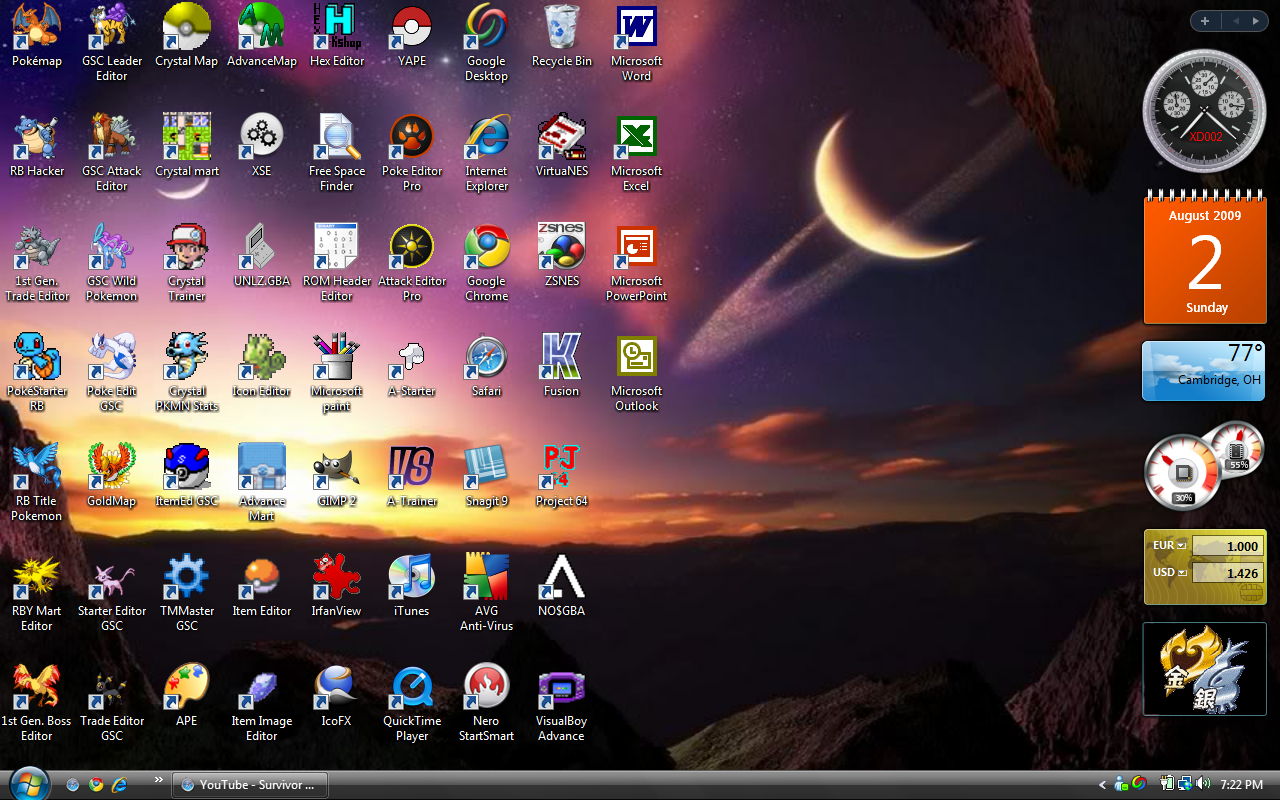The image size is (1280, 800).
Task: Open Microsoft Outlook desktop shortcut
Action: tap(637, 372)
